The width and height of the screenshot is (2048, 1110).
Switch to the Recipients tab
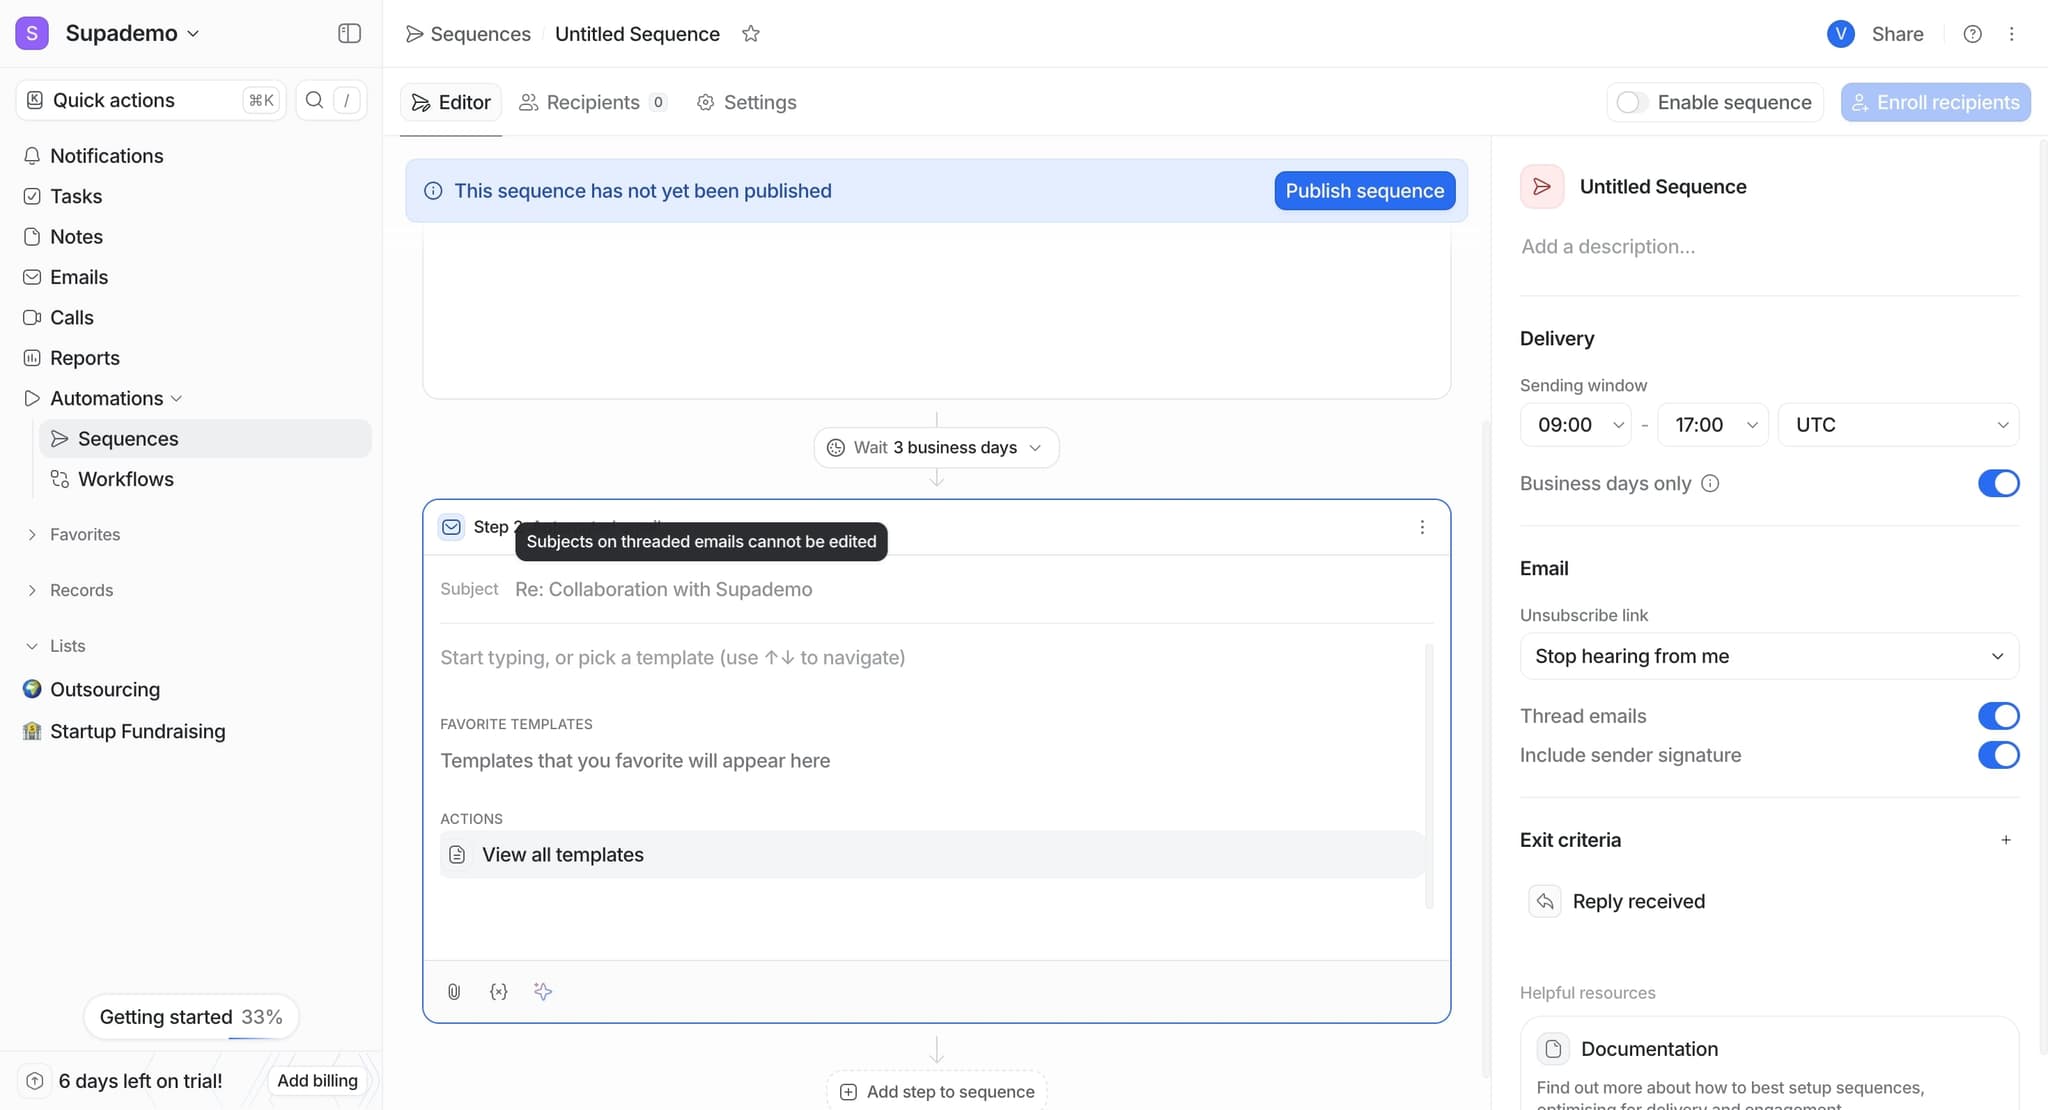(592, 102)
